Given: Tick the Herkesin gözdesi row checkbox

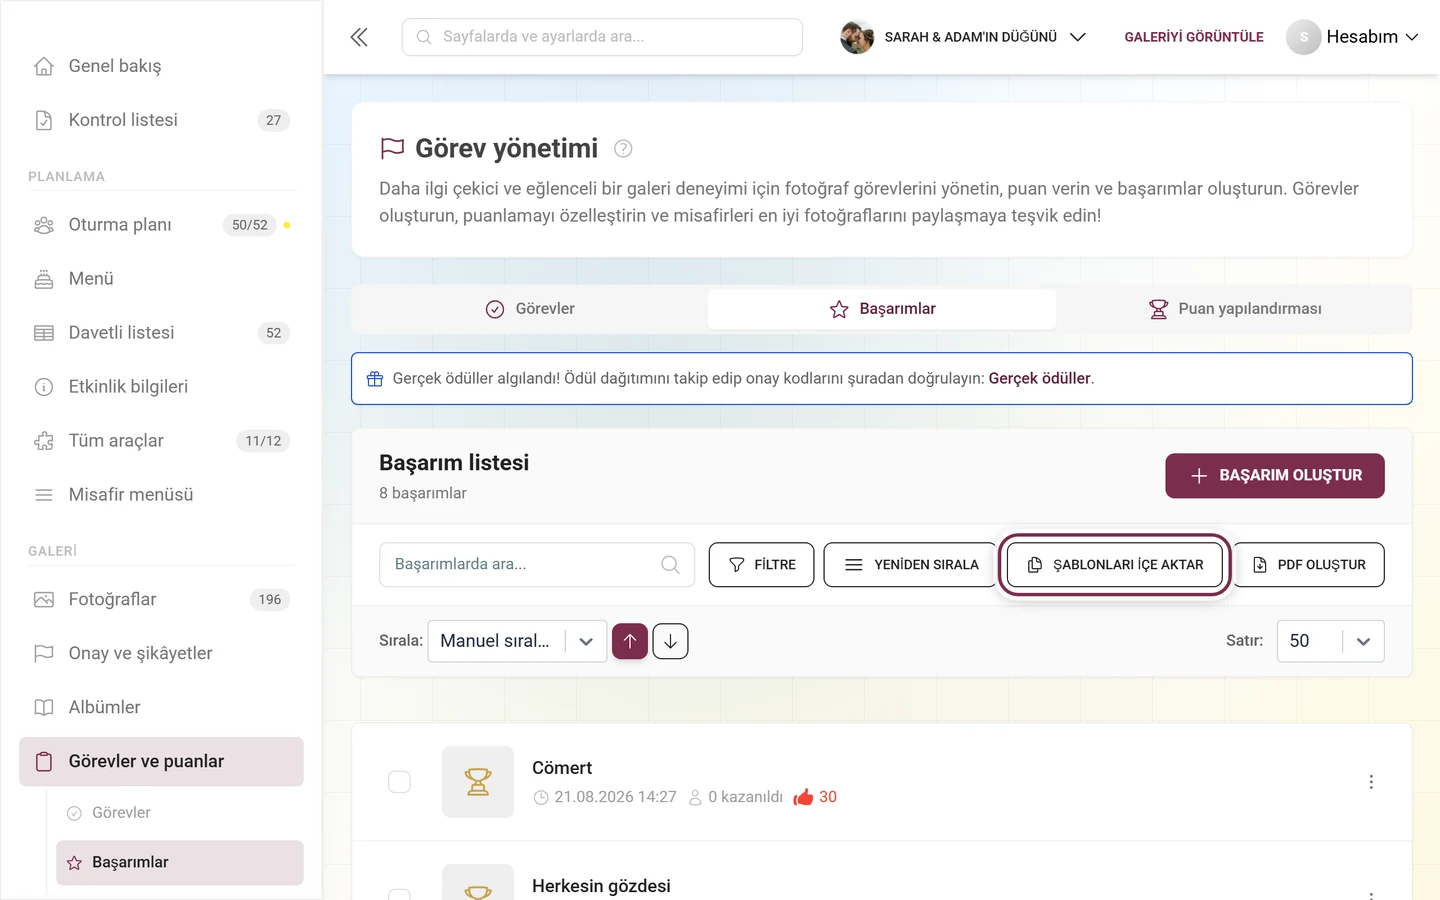Looking at the screenshot, I should pyautogui.click(x=399, y=894).
